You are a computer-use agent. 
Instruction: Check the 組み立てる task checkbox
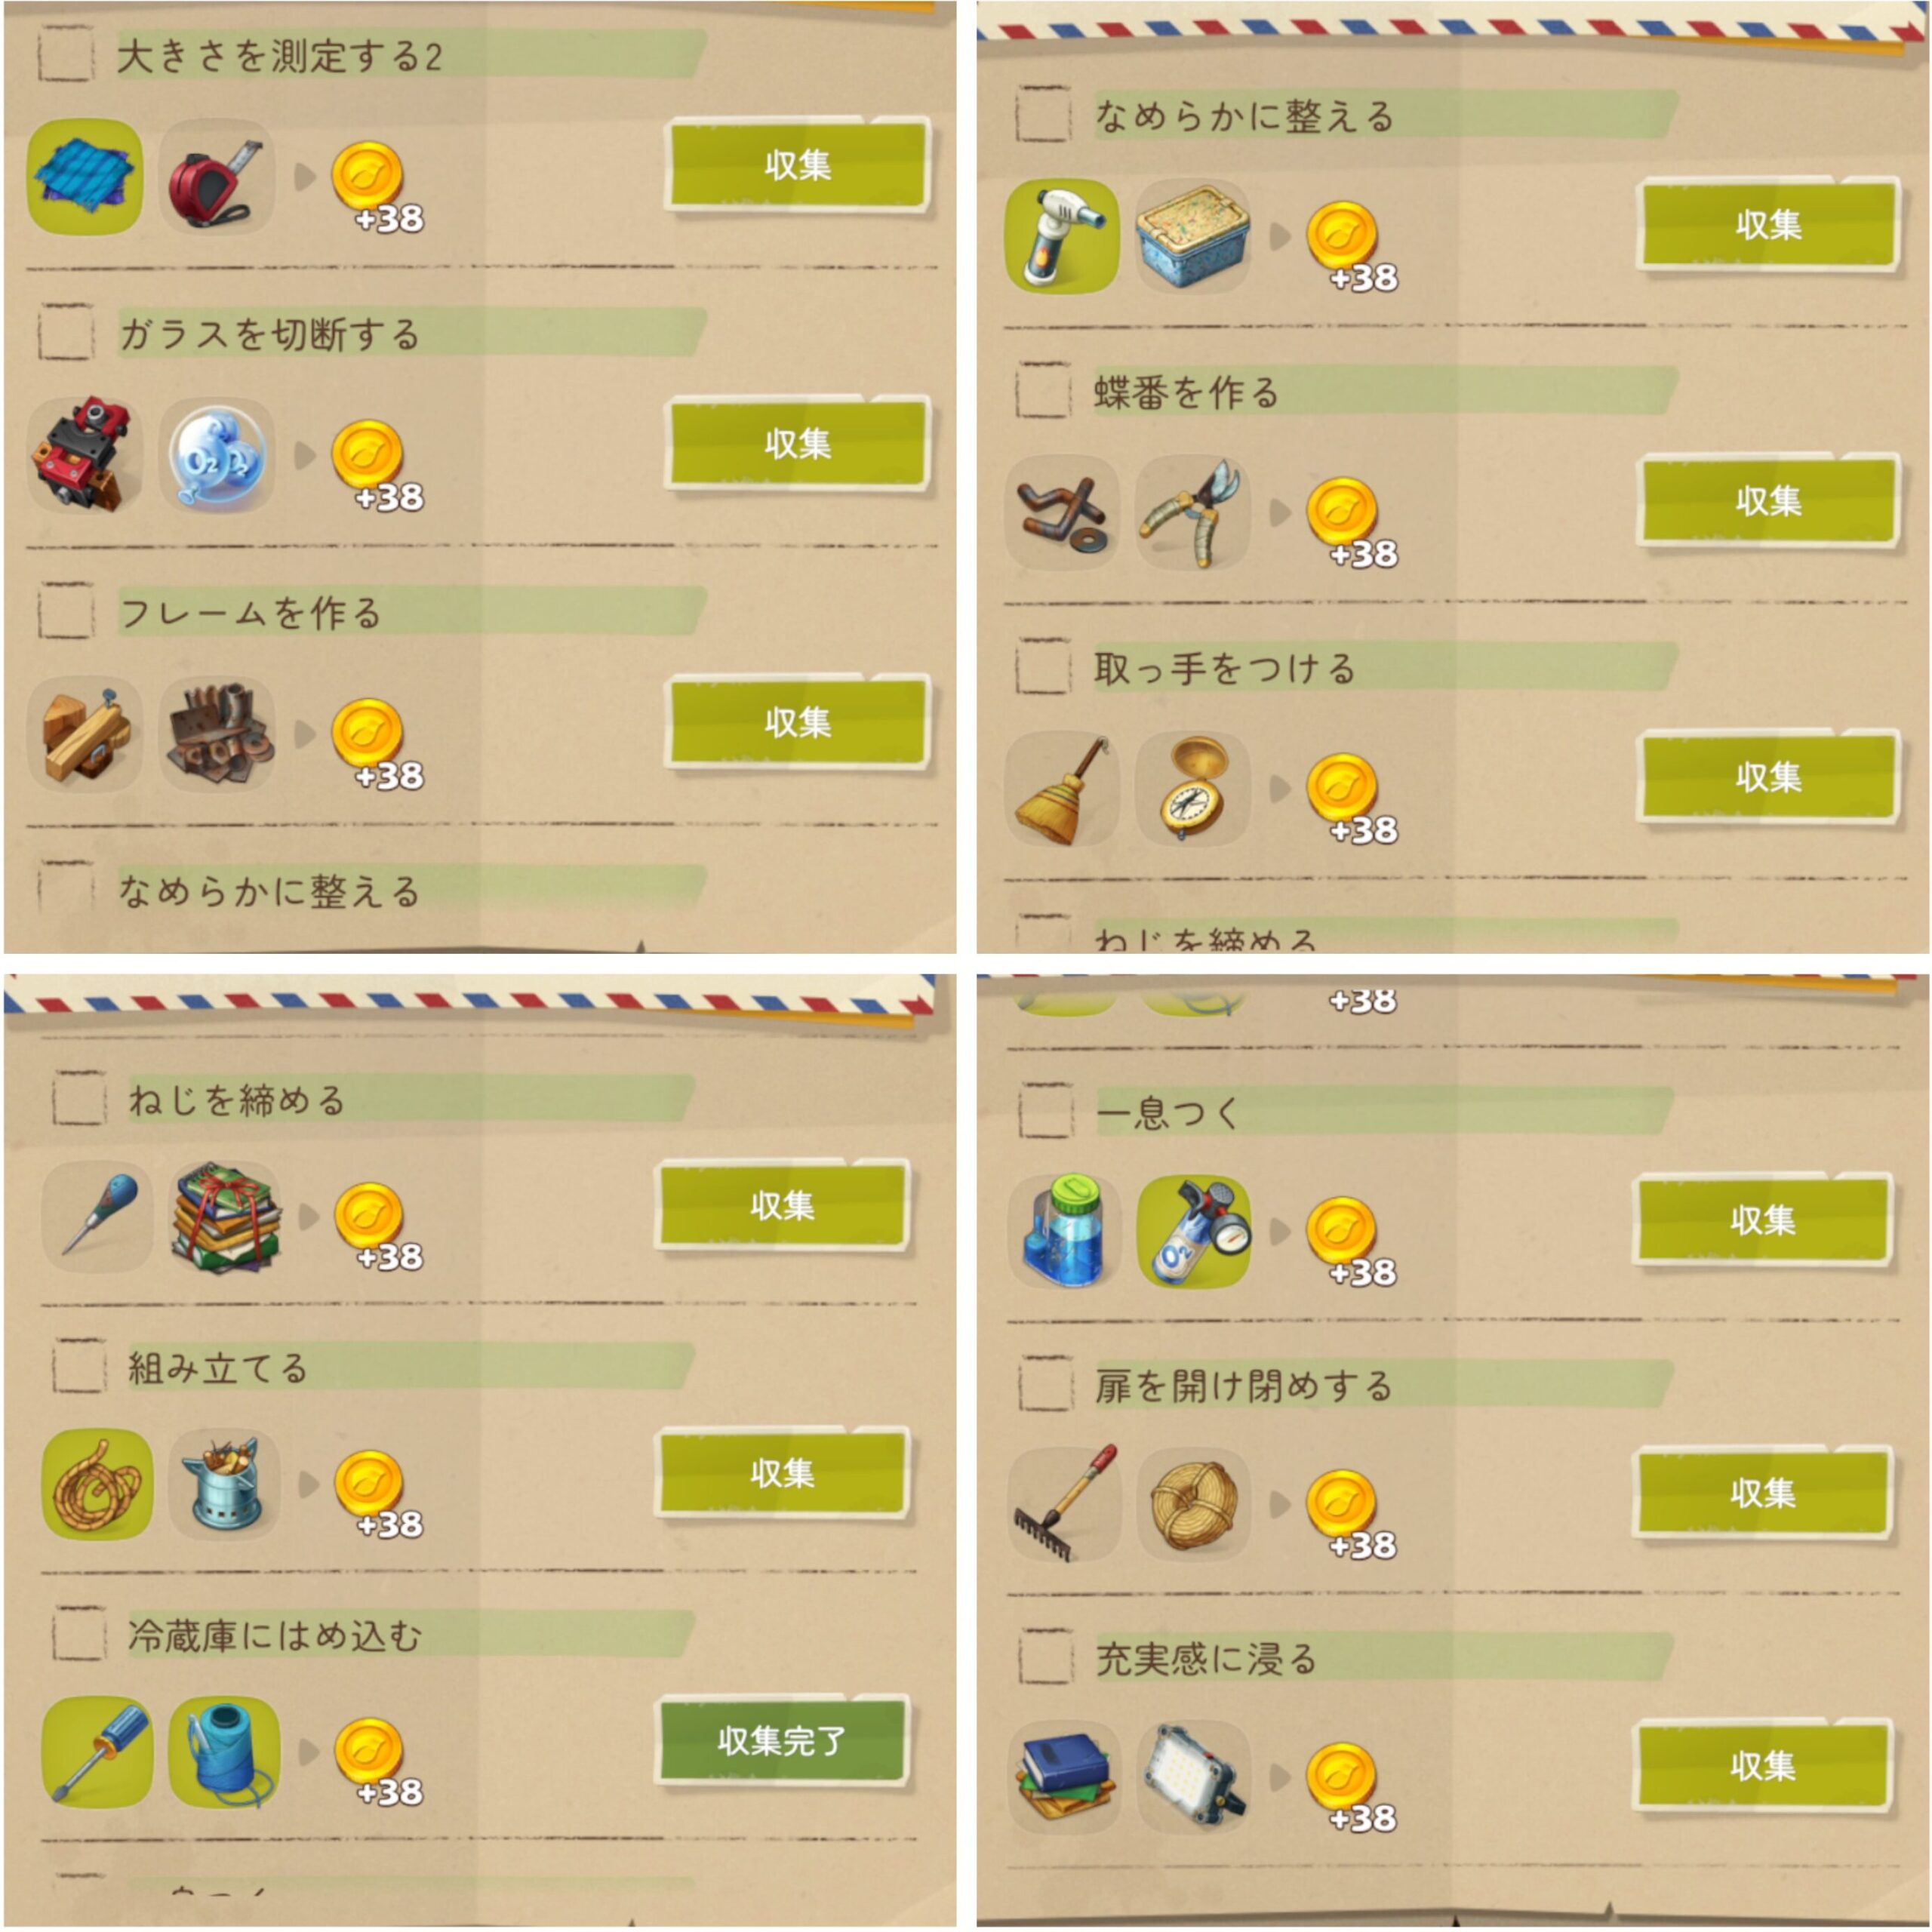[x=79, y=1366]
